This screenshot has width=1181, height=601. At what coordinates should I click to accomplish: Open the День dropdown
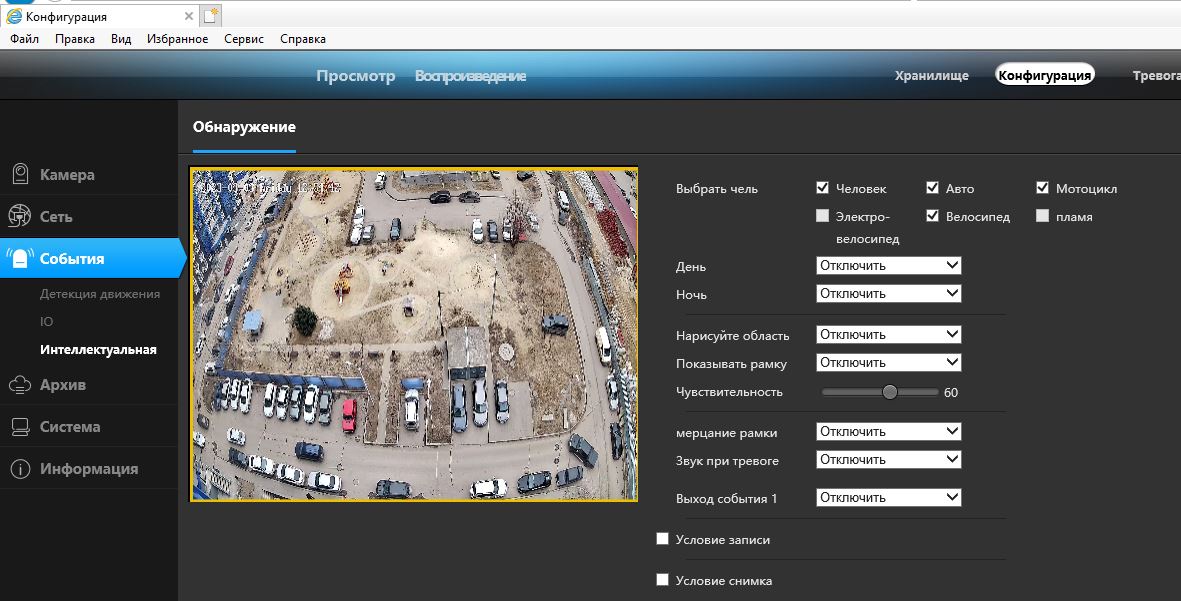[x=888, y=266]
